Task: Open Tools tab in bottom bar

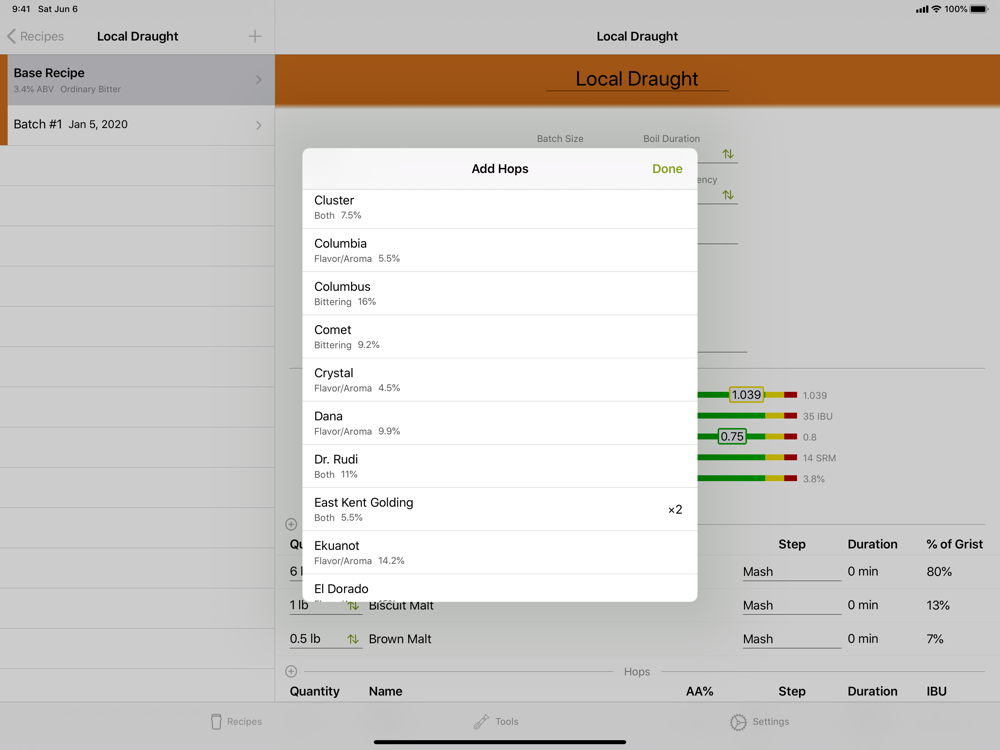Action: tap(496, 721)
